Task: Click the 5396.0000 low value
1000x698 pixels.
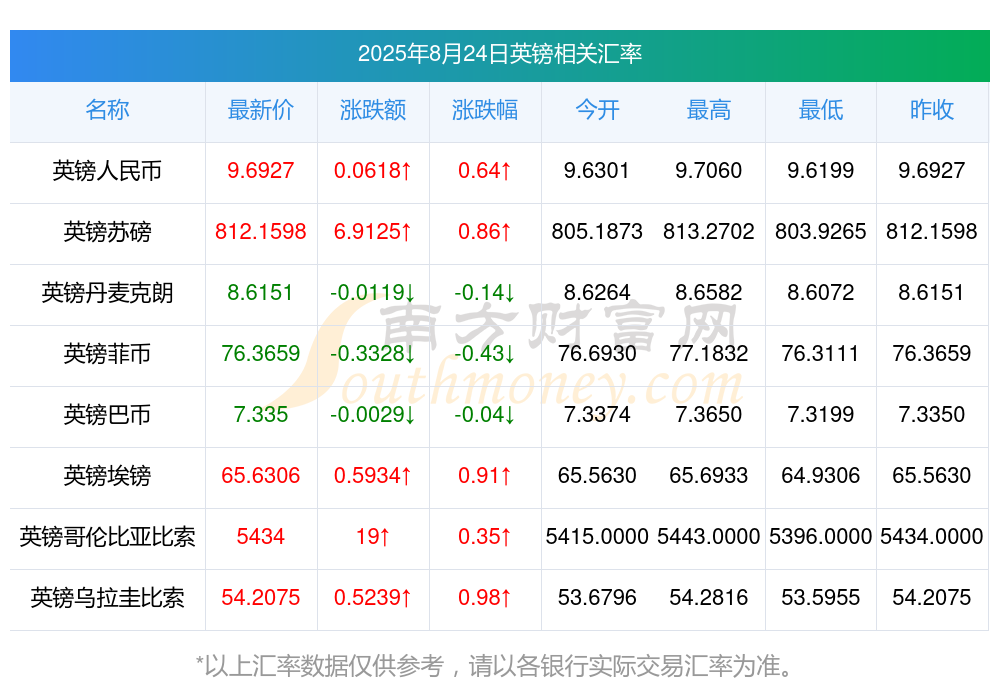Action: point(821,536)
